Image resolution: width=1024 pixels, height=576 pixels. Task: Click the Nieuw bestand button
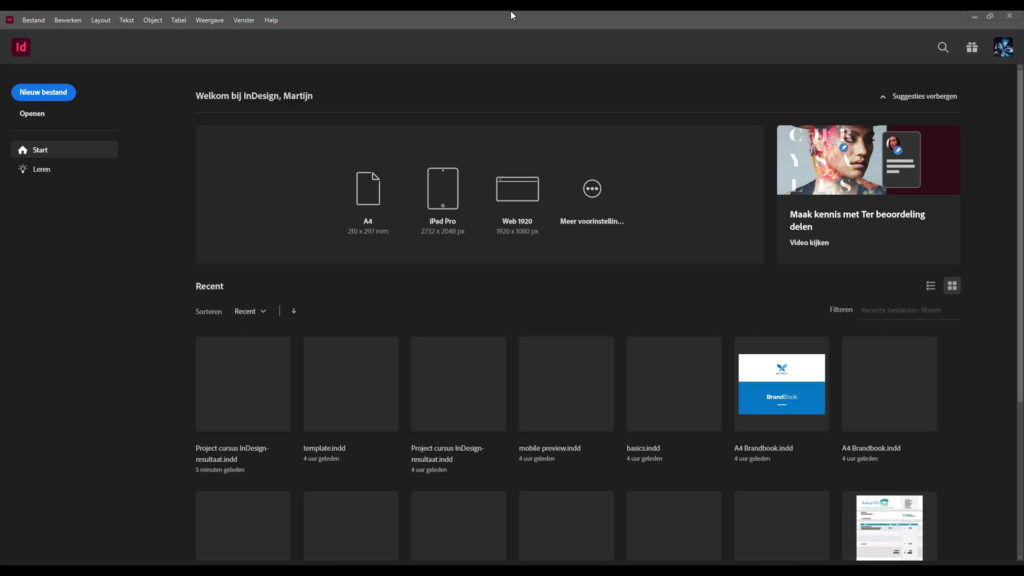[43, 92]
